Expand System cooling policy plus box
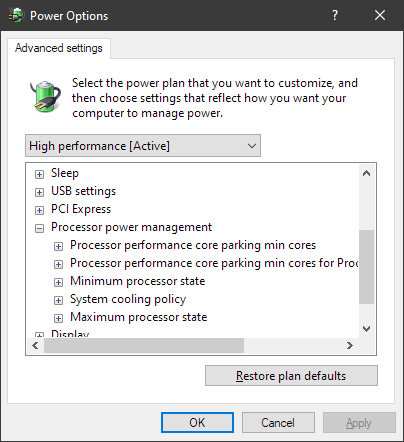The width and height of the screenshot is (404, 442). pos(58,300)
